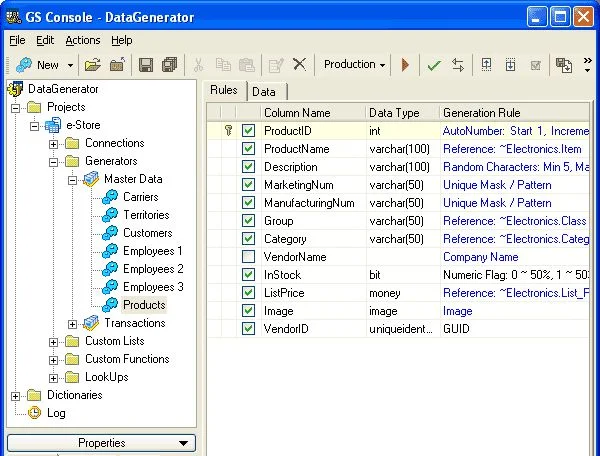
Task: Click the Data Type column header
Action: pos(403,113)
